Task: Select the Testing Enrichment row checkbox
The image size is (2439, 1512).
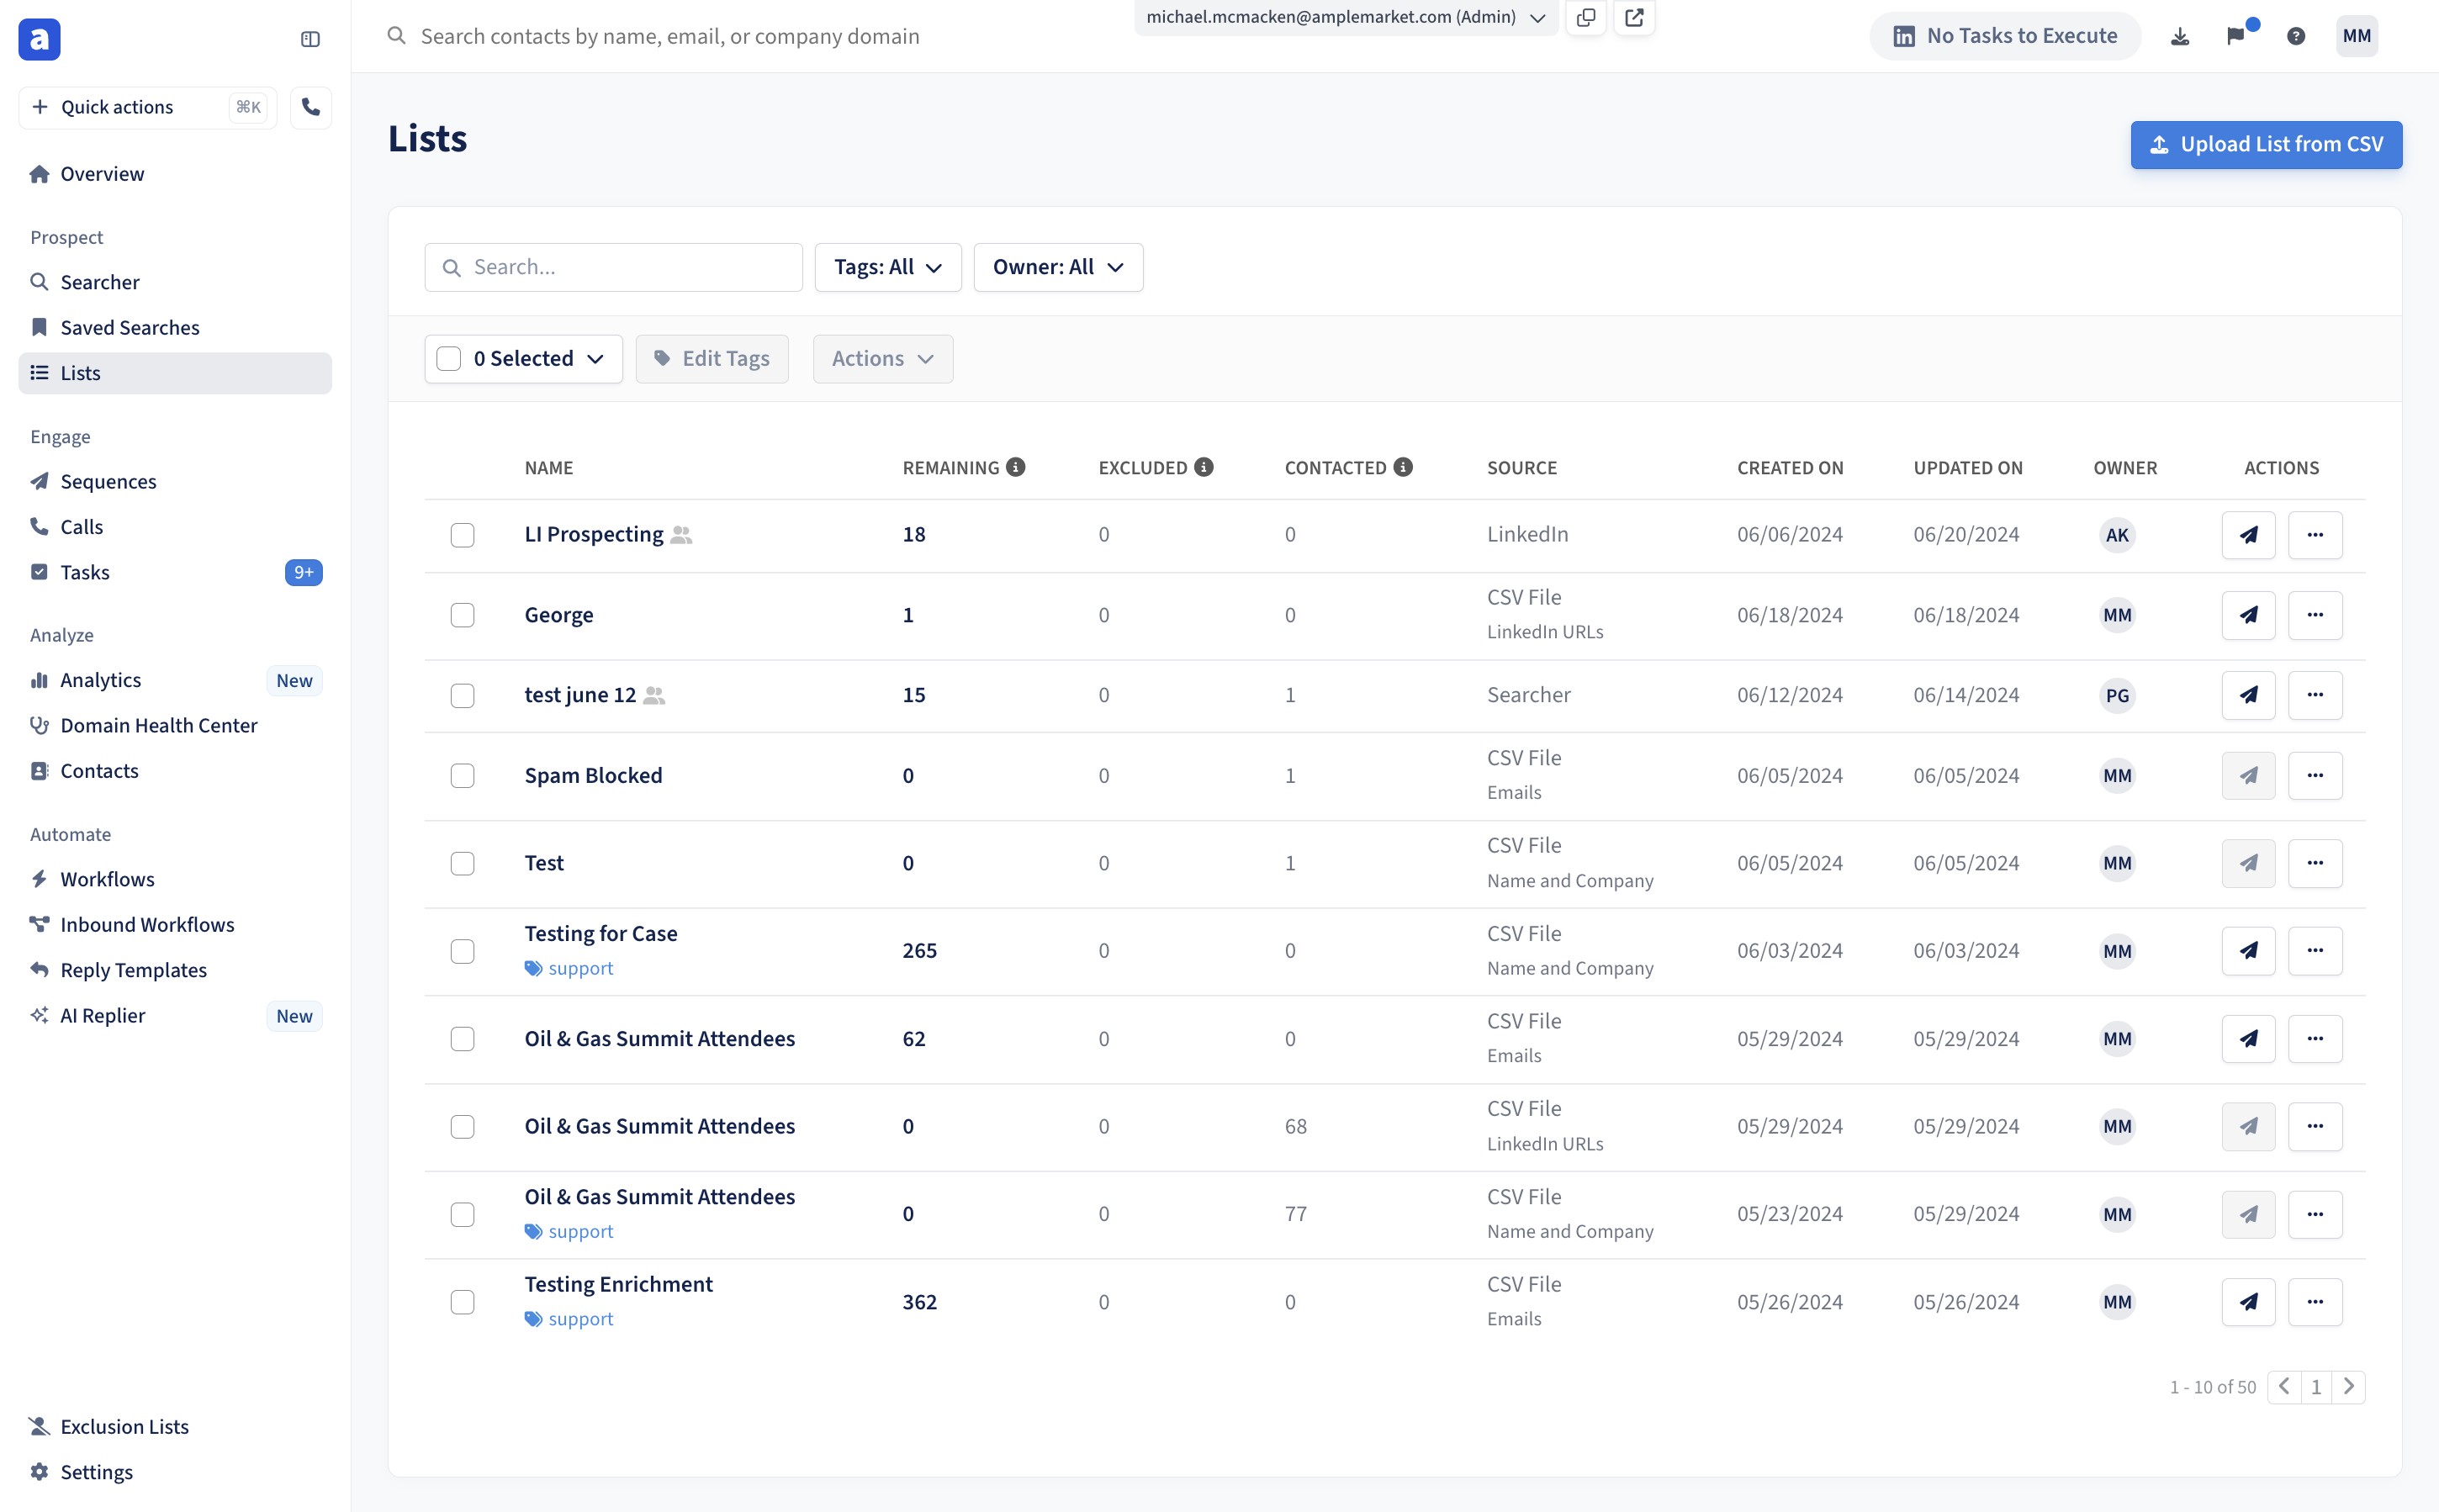Action: [x=462, y=1302]
